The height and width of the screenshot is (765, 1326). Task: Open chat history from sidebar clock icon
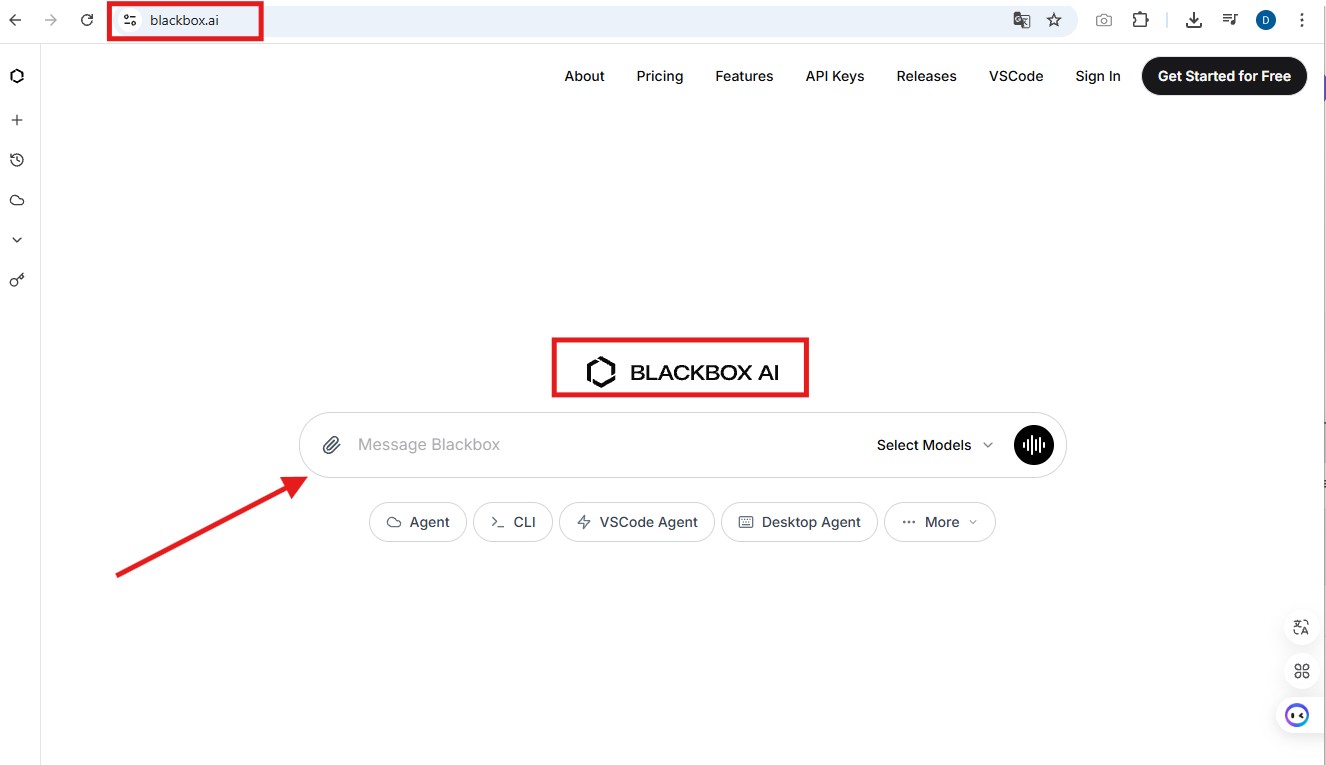tap(17, 160)
